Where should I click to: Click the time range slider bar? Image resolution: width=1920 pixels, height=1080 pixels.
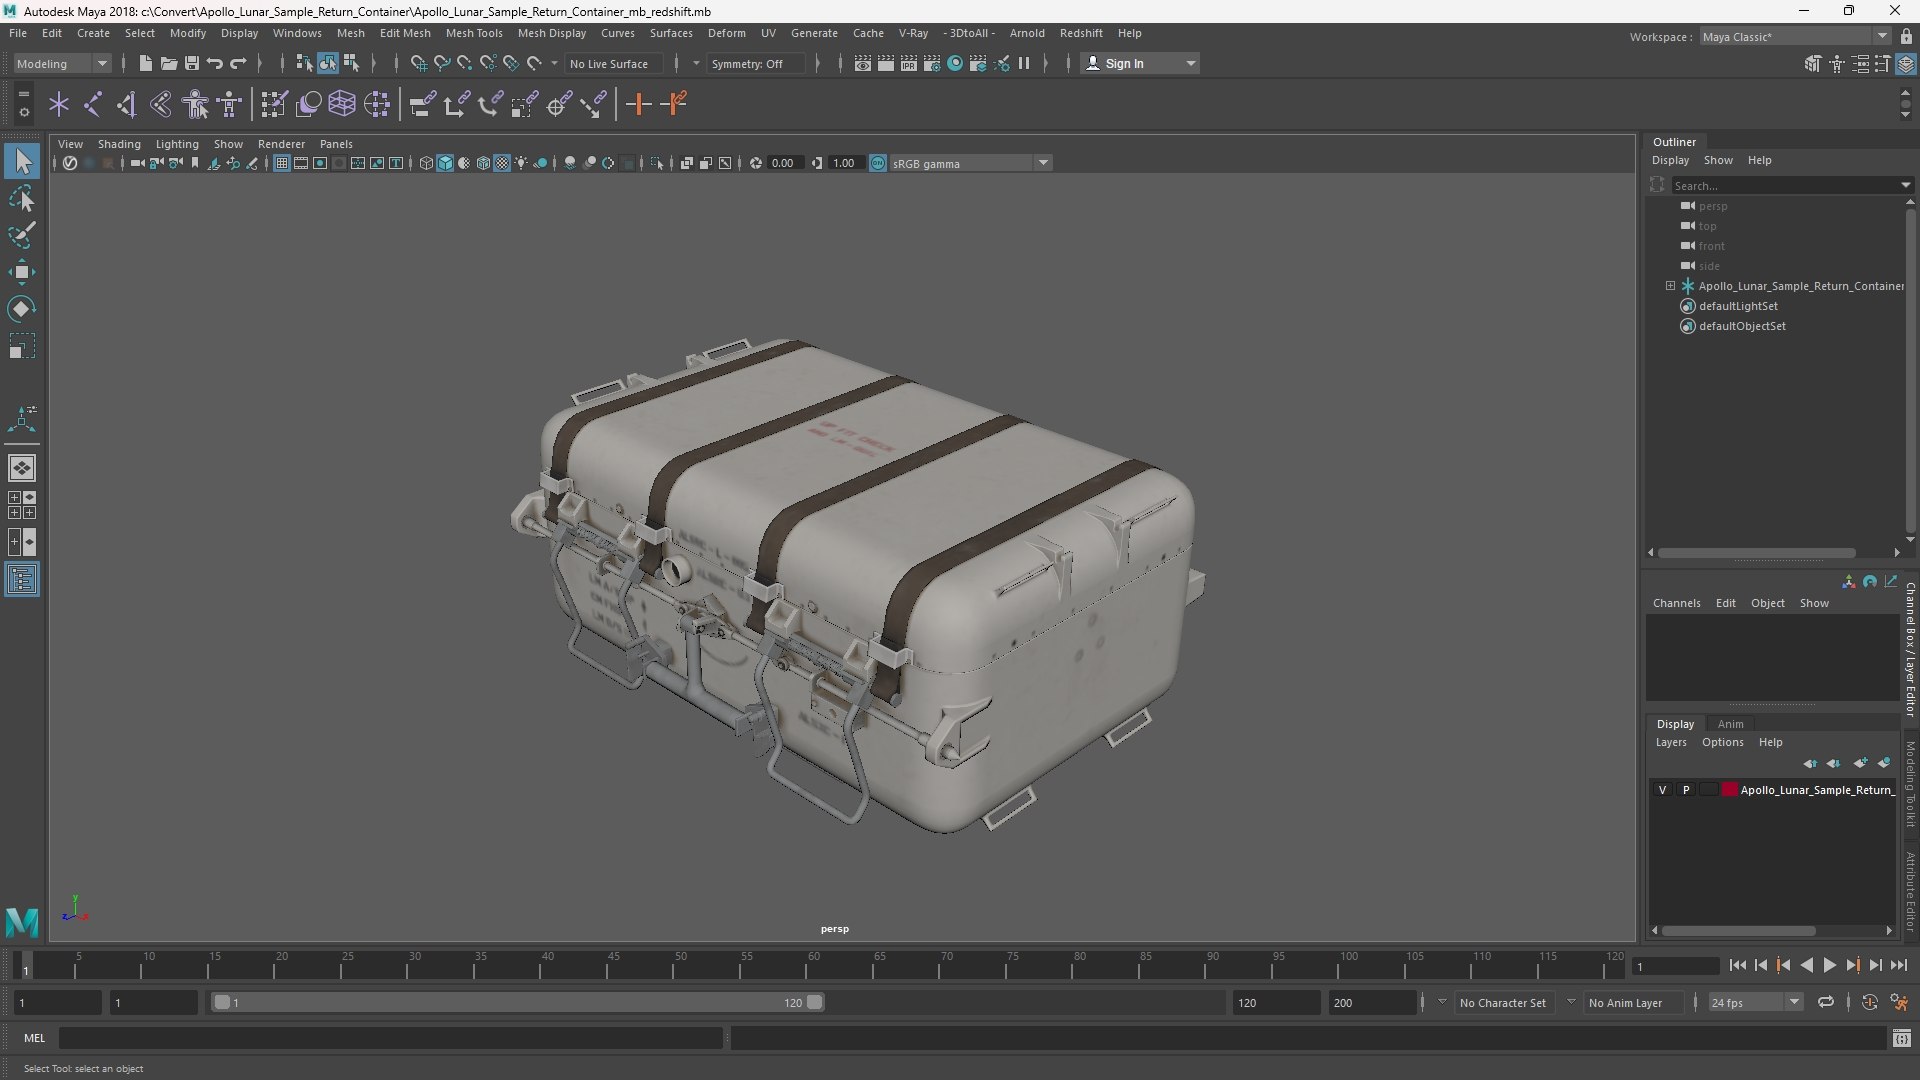point(518,1002)
